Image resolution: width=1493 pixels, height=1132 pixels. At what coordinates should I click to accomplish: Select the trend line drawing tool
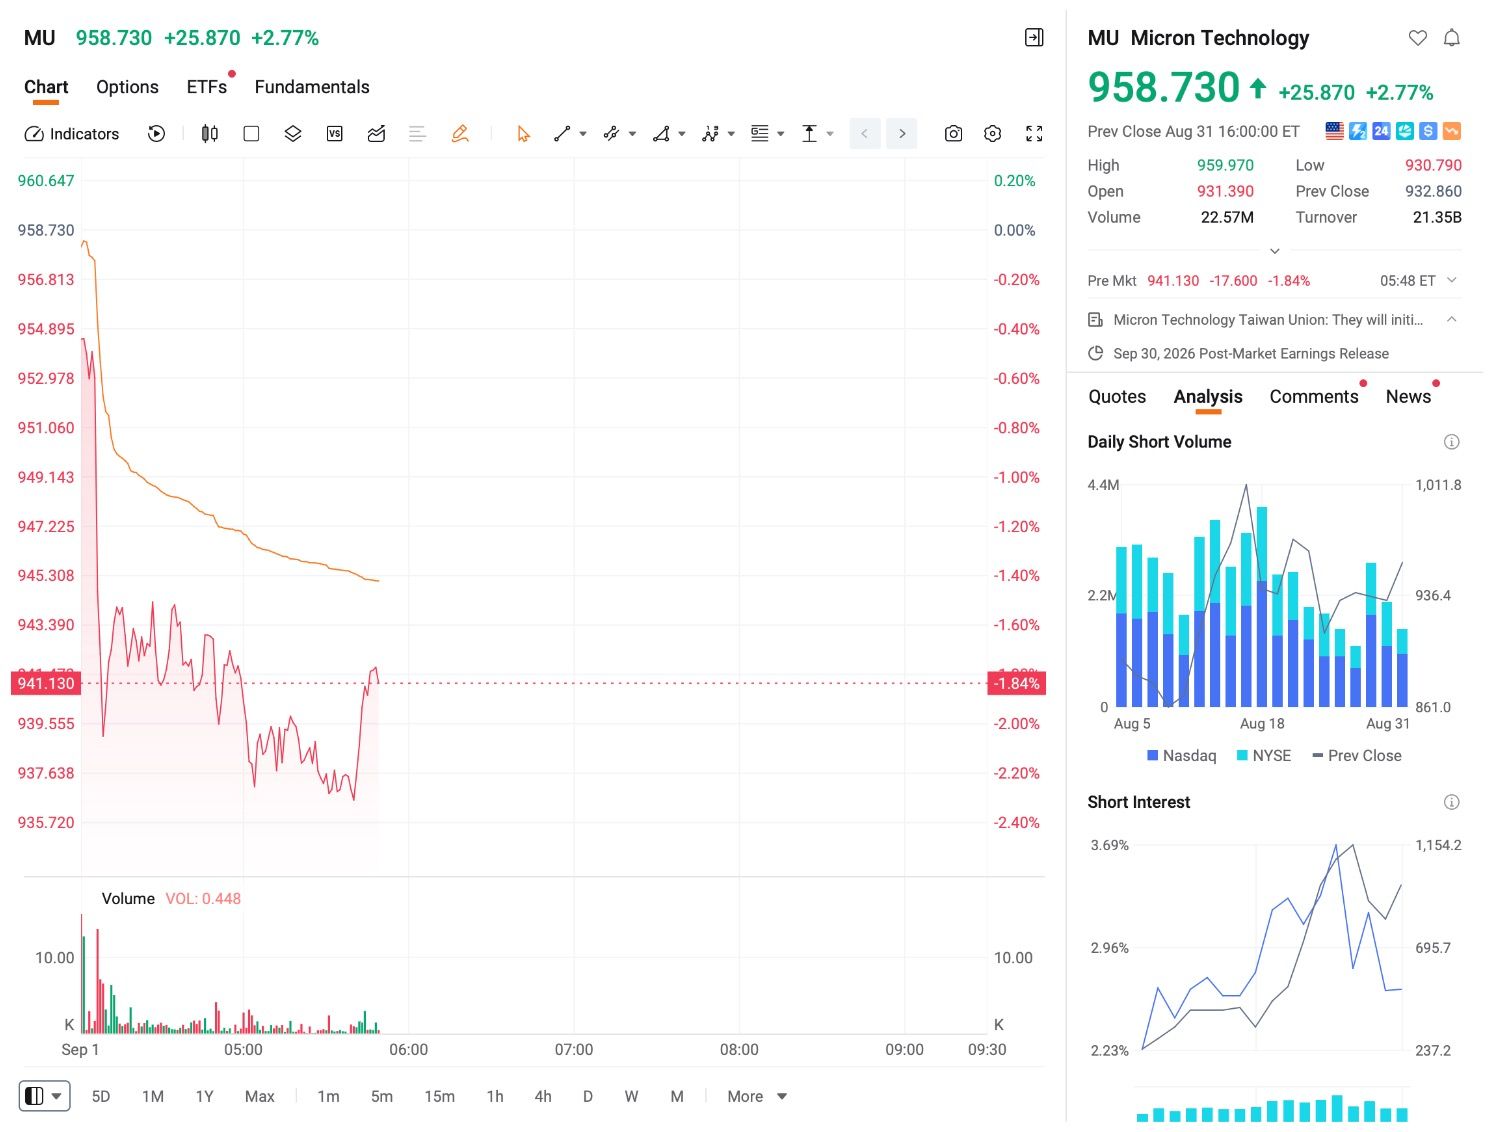pyautogui.click(x=562, y=134)
